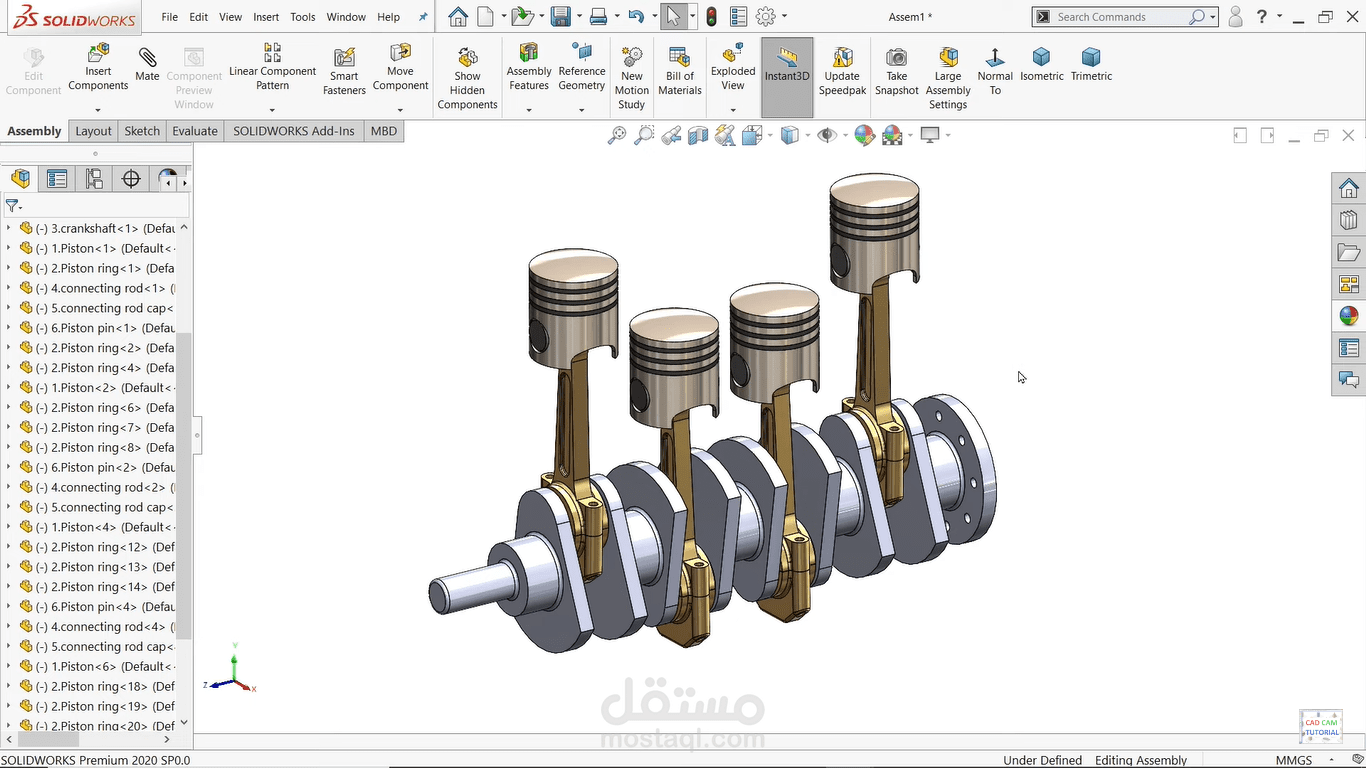The width and height of the screenshot is (1366, 768).
Task: Open the Hide/Show Items eye dropdown
Action: coord(845,135)
